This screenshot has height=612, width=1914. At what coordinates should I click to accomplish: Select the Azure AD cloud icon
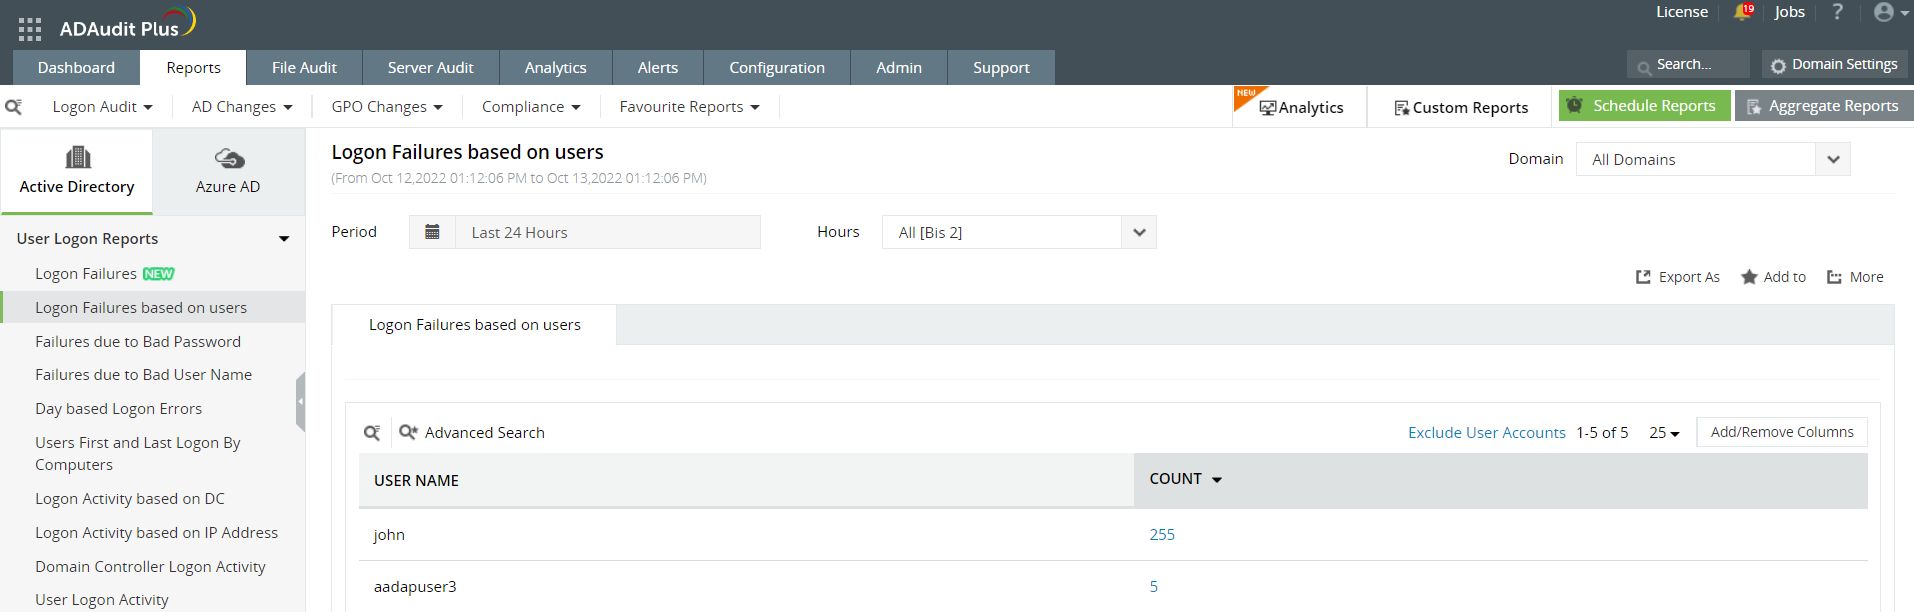(x=229, y=158)
